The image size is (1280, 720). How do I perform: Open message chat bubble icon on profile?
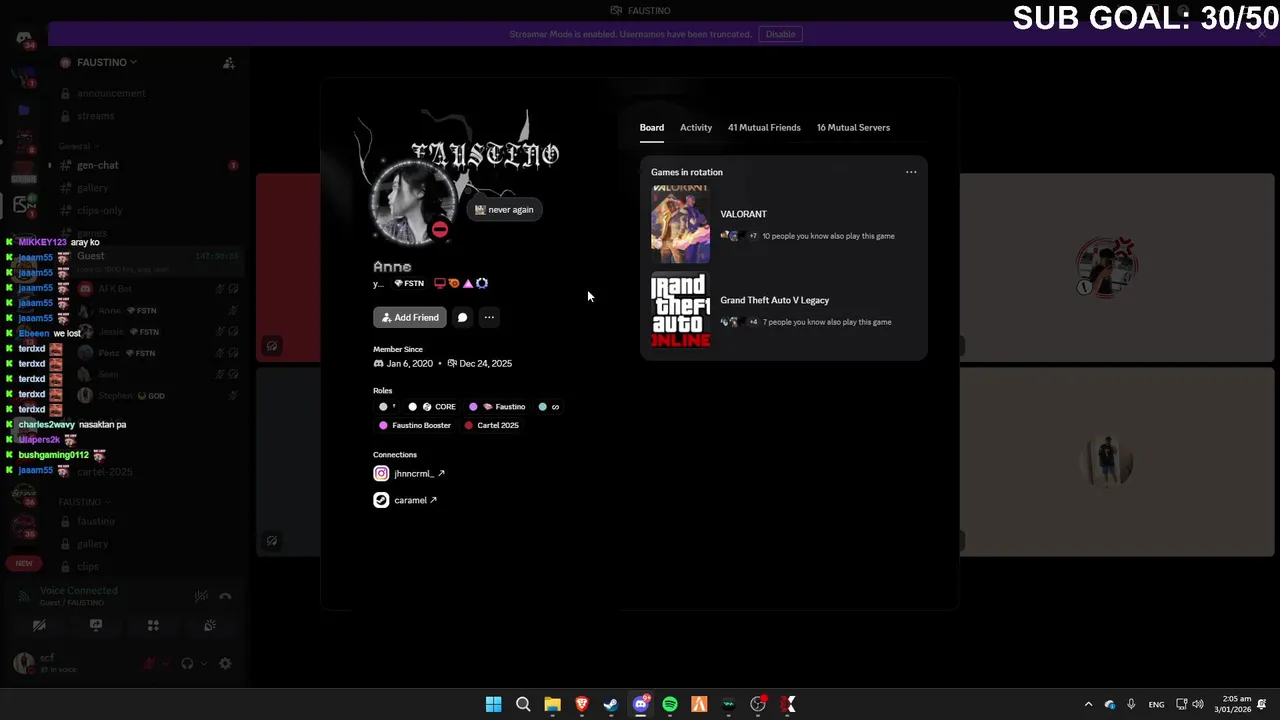point(462,317)
